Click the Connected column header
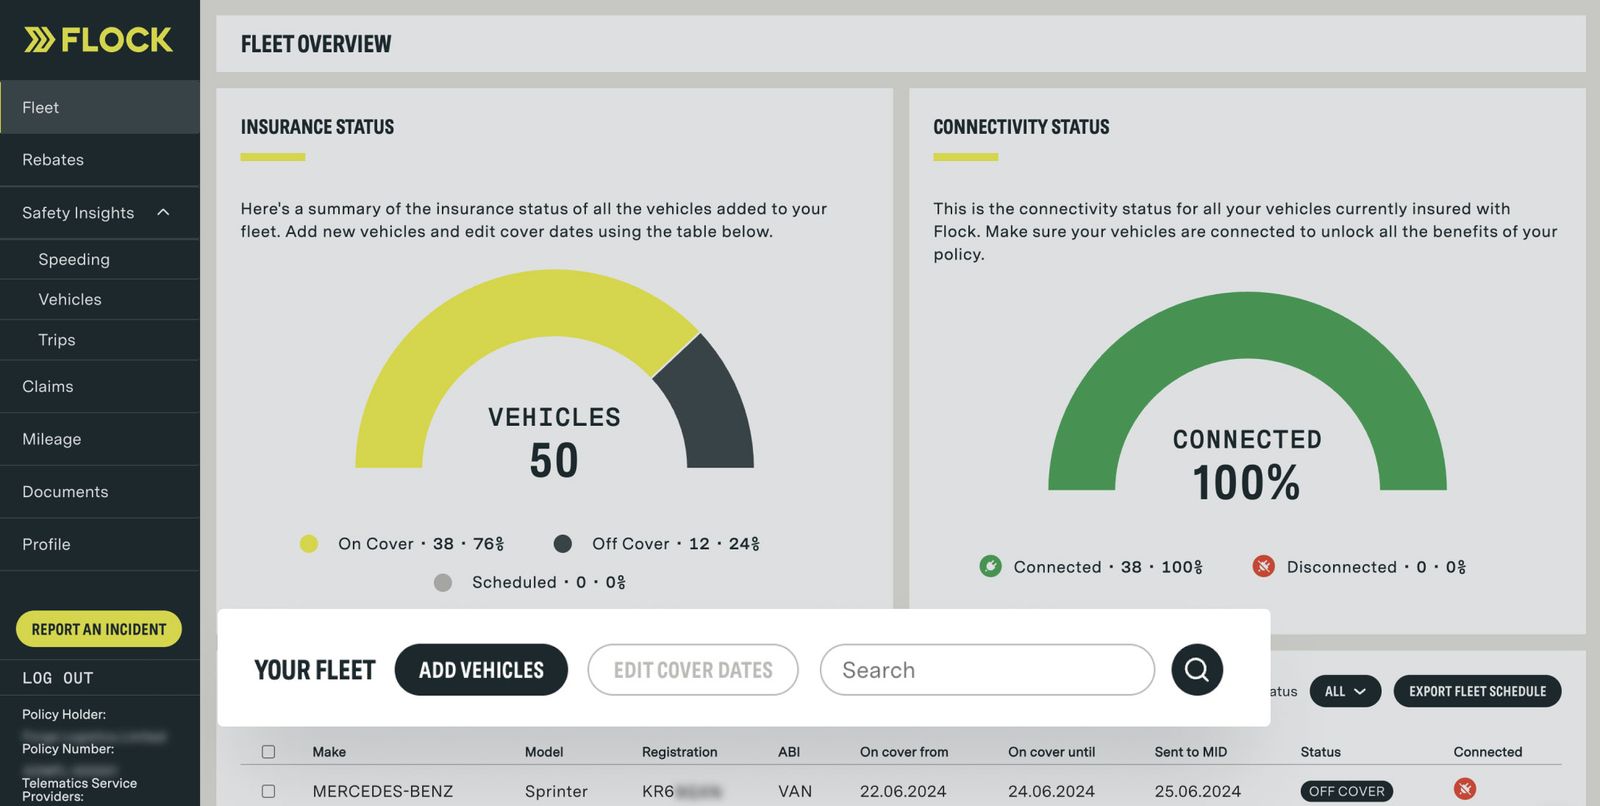Screen dimensions: 1600x806 click(x=1488, y=752)
